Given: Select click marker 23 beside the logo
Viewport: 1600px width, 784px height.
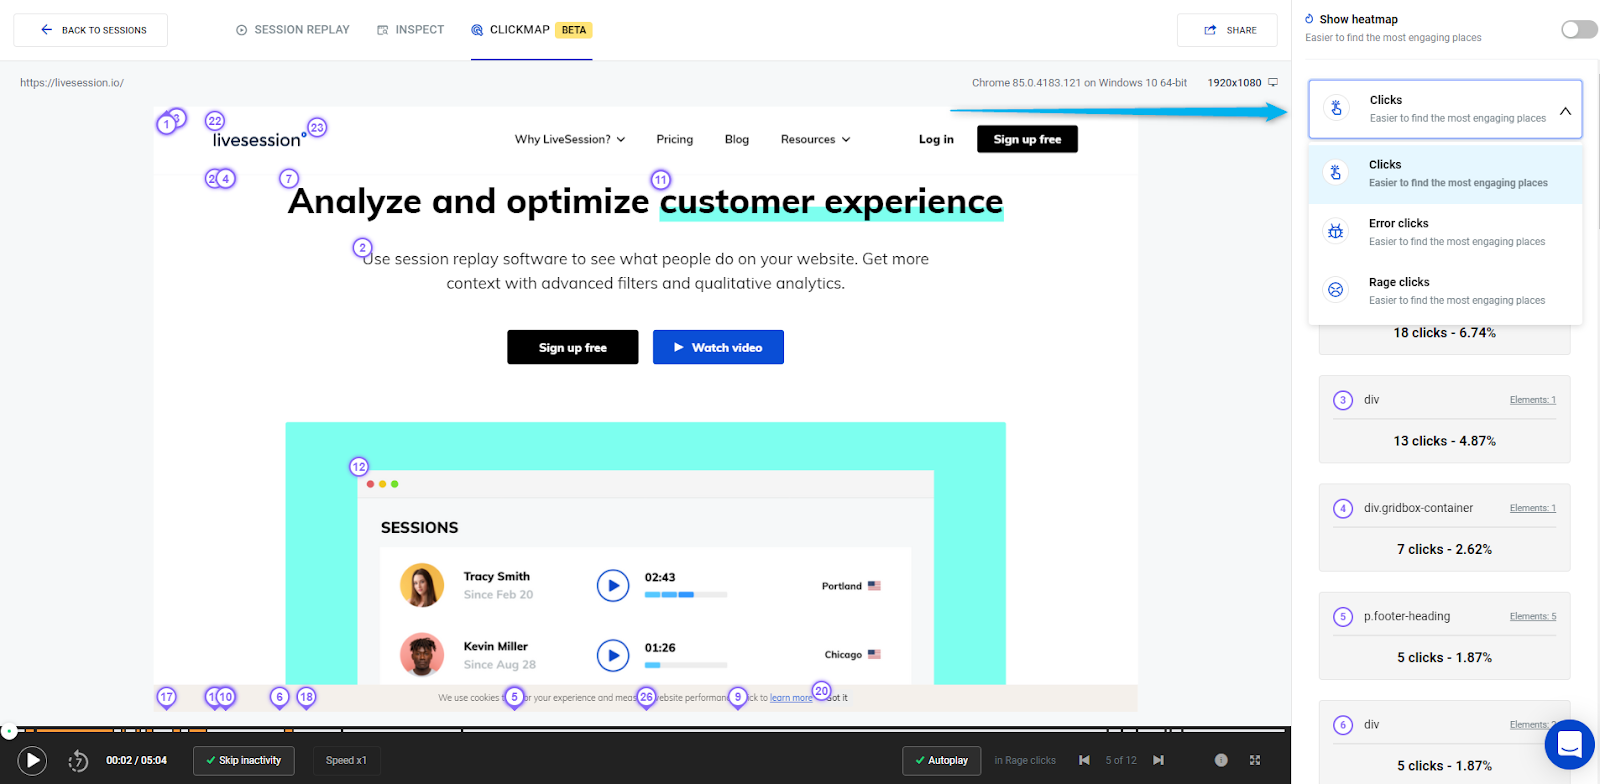Looking at the screenshot, I should [x=317, y=128].
